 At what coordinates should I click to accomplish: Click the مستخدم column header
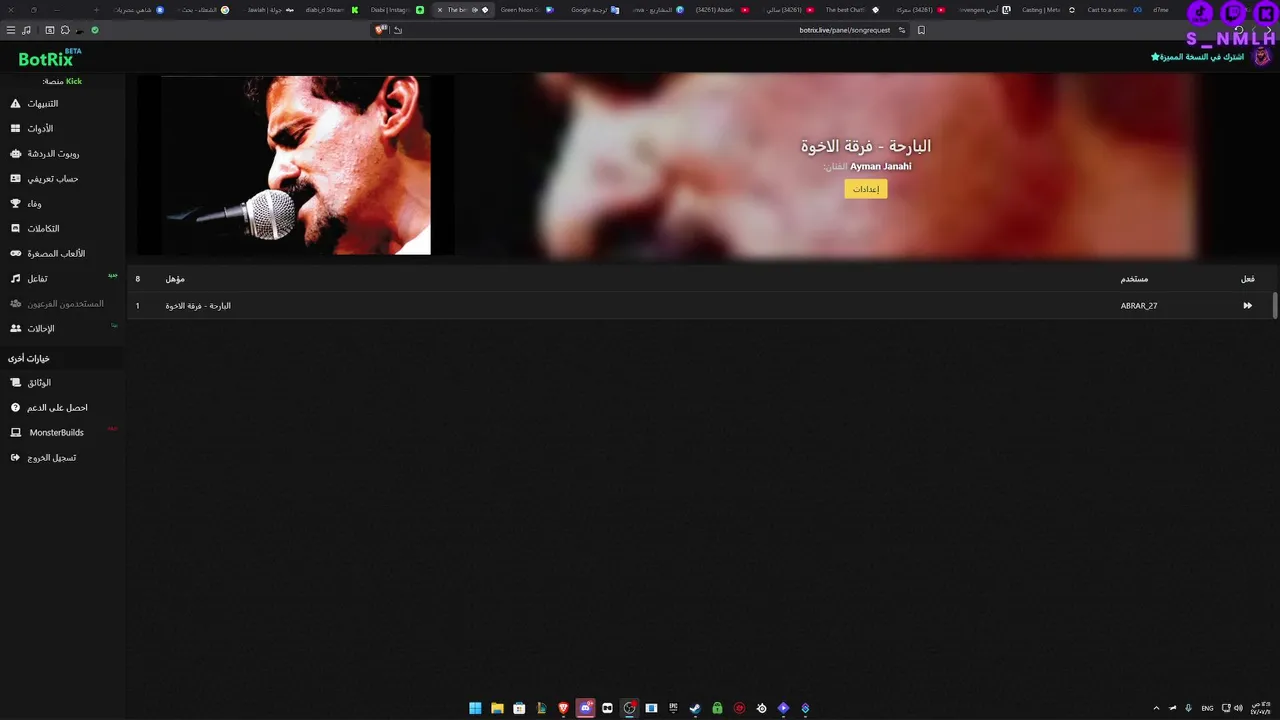coord(1134,279)
